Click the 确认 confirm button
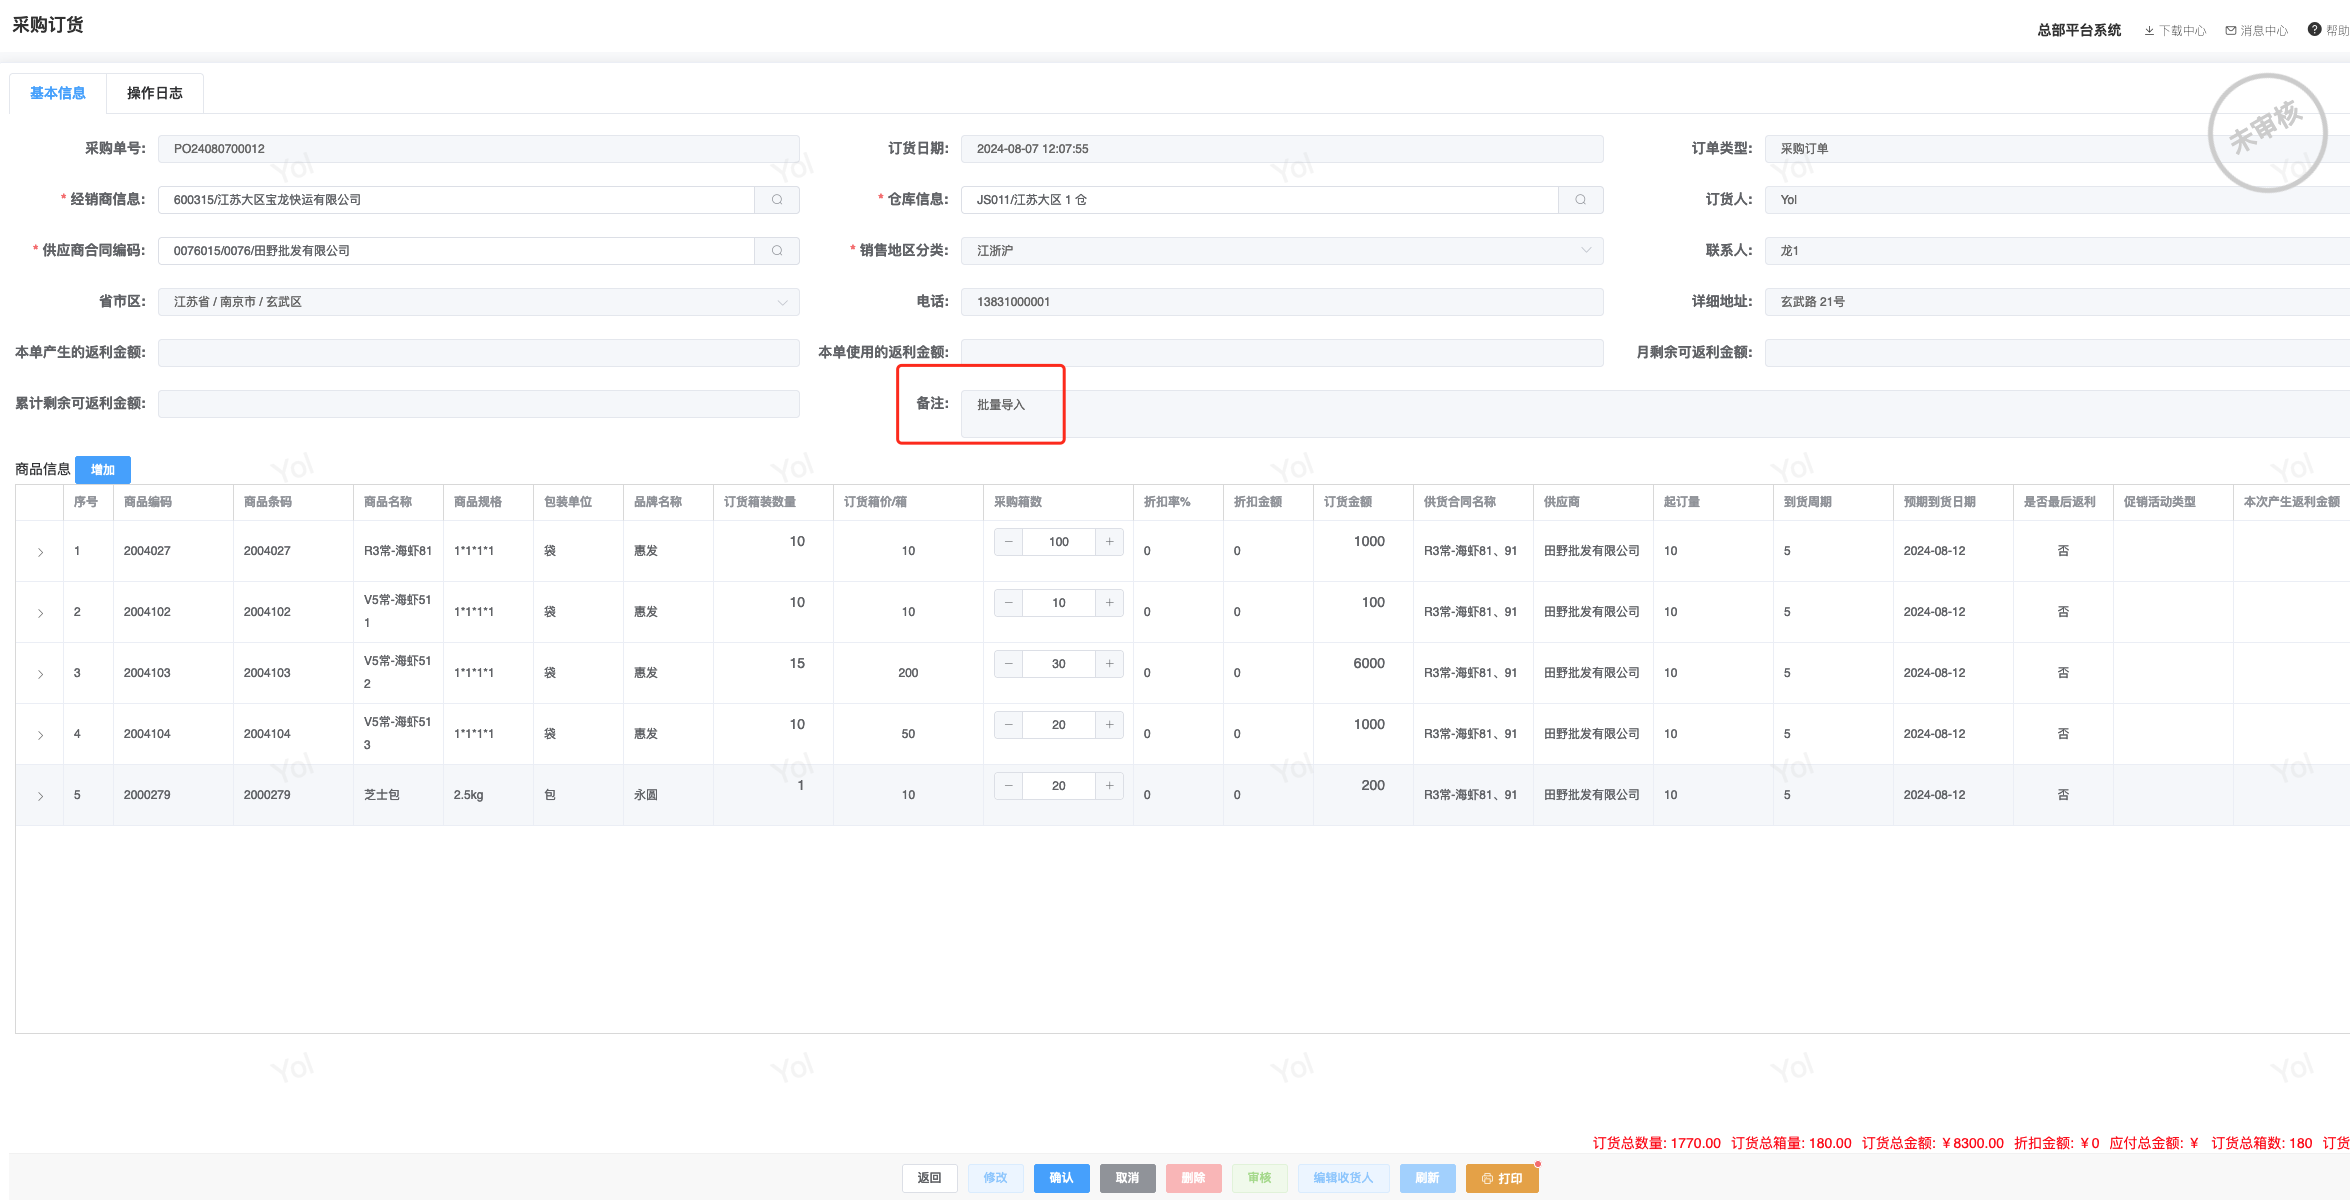Image resolution: width=2350 pixels, height=1200 pixels. tap(1061, 1178)
